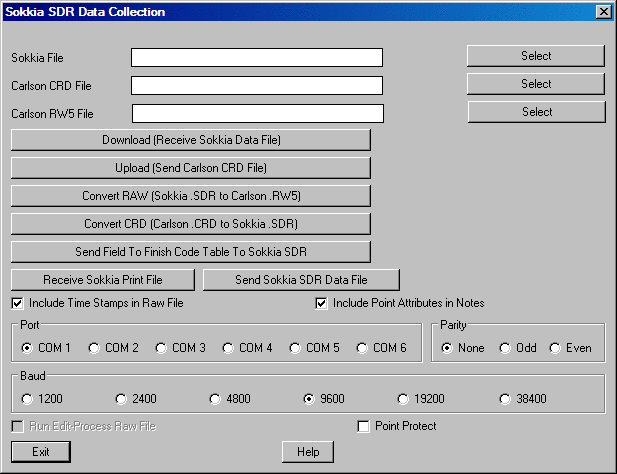Close the Sokkia SDR Data Collection dialog
The width and height of the screenshot is (617, 474).
pyautogui.click(x=604, y=12)
